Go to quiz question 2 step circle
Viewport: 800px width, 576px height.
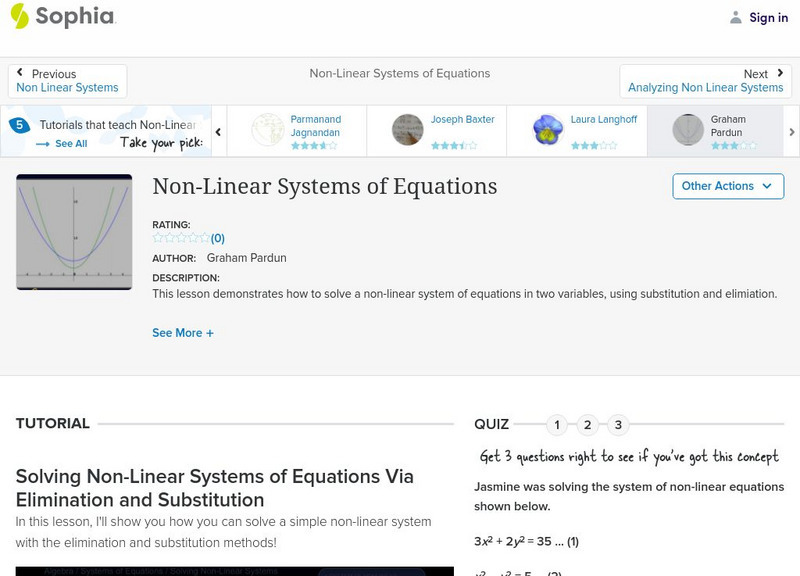pos(587,424)
